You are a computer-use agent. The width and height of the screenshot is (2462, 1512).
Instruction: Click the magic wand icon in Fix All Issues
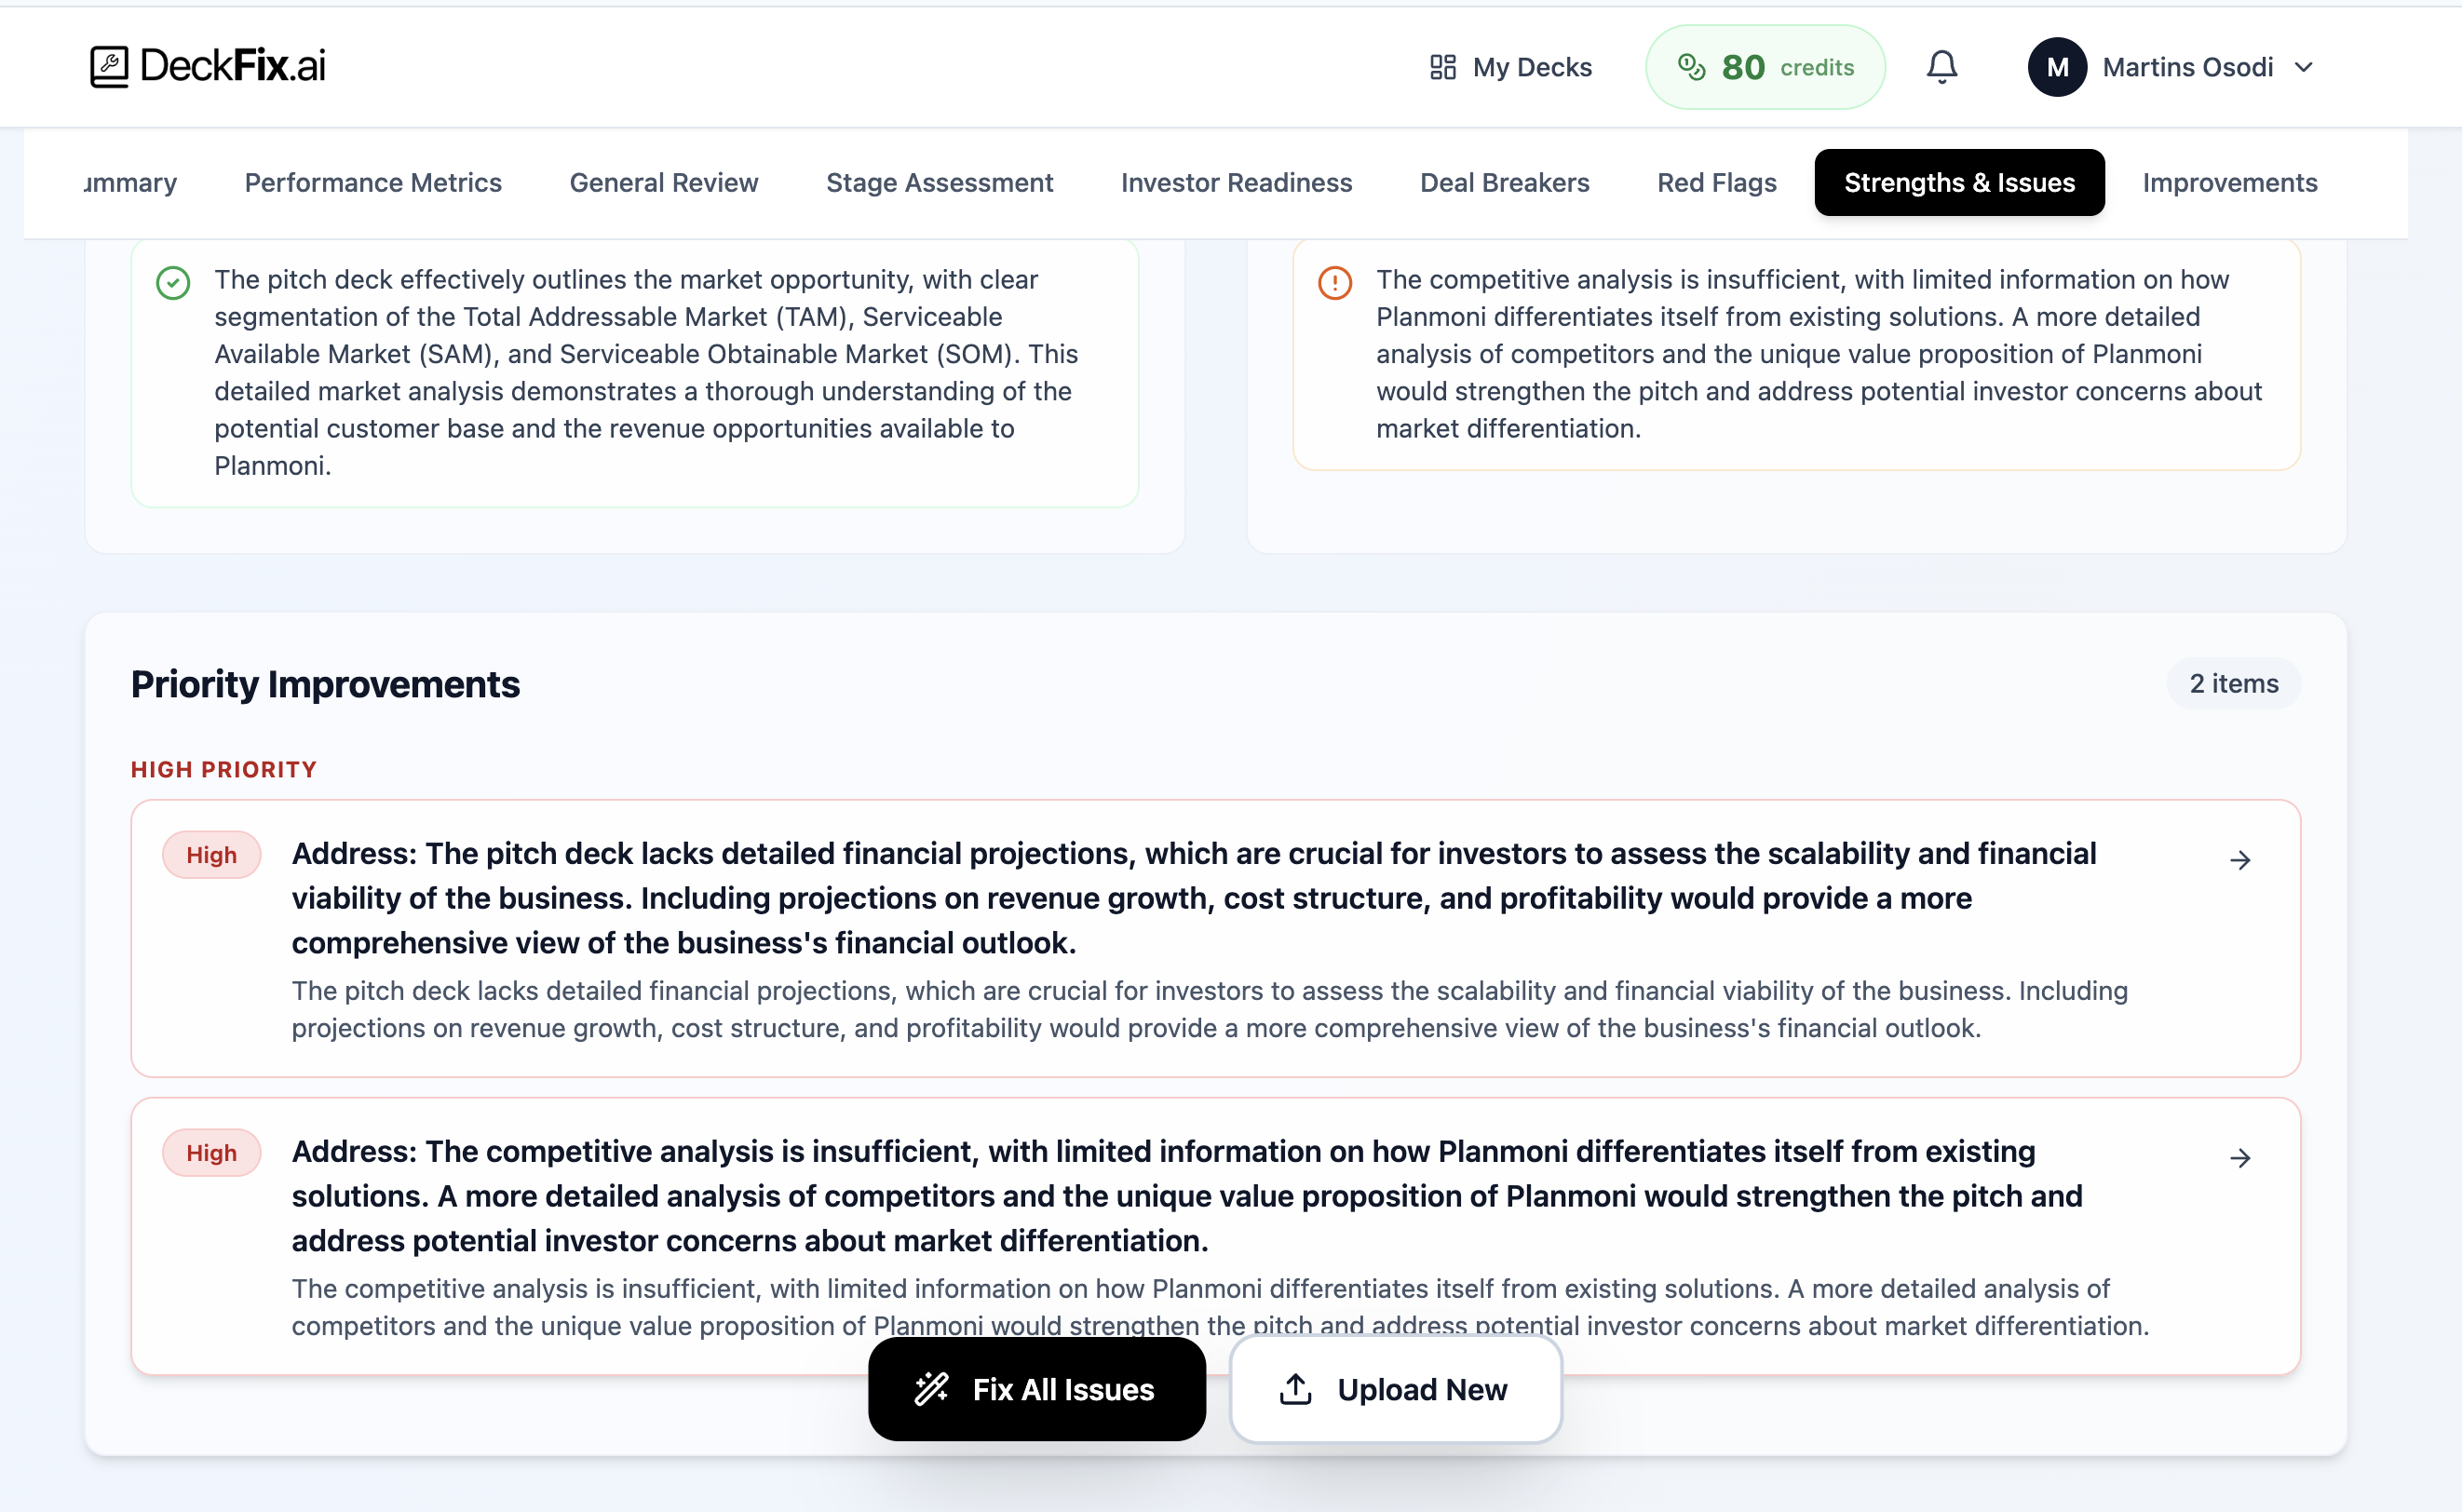tap(931, 1389)
